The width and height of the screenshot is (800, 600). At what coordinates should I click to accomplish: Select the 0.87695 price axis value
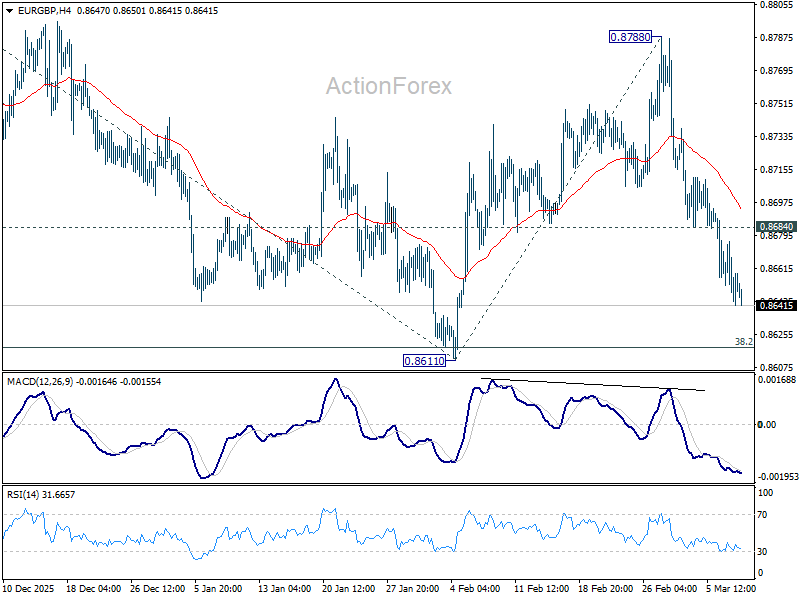point(777,70)
